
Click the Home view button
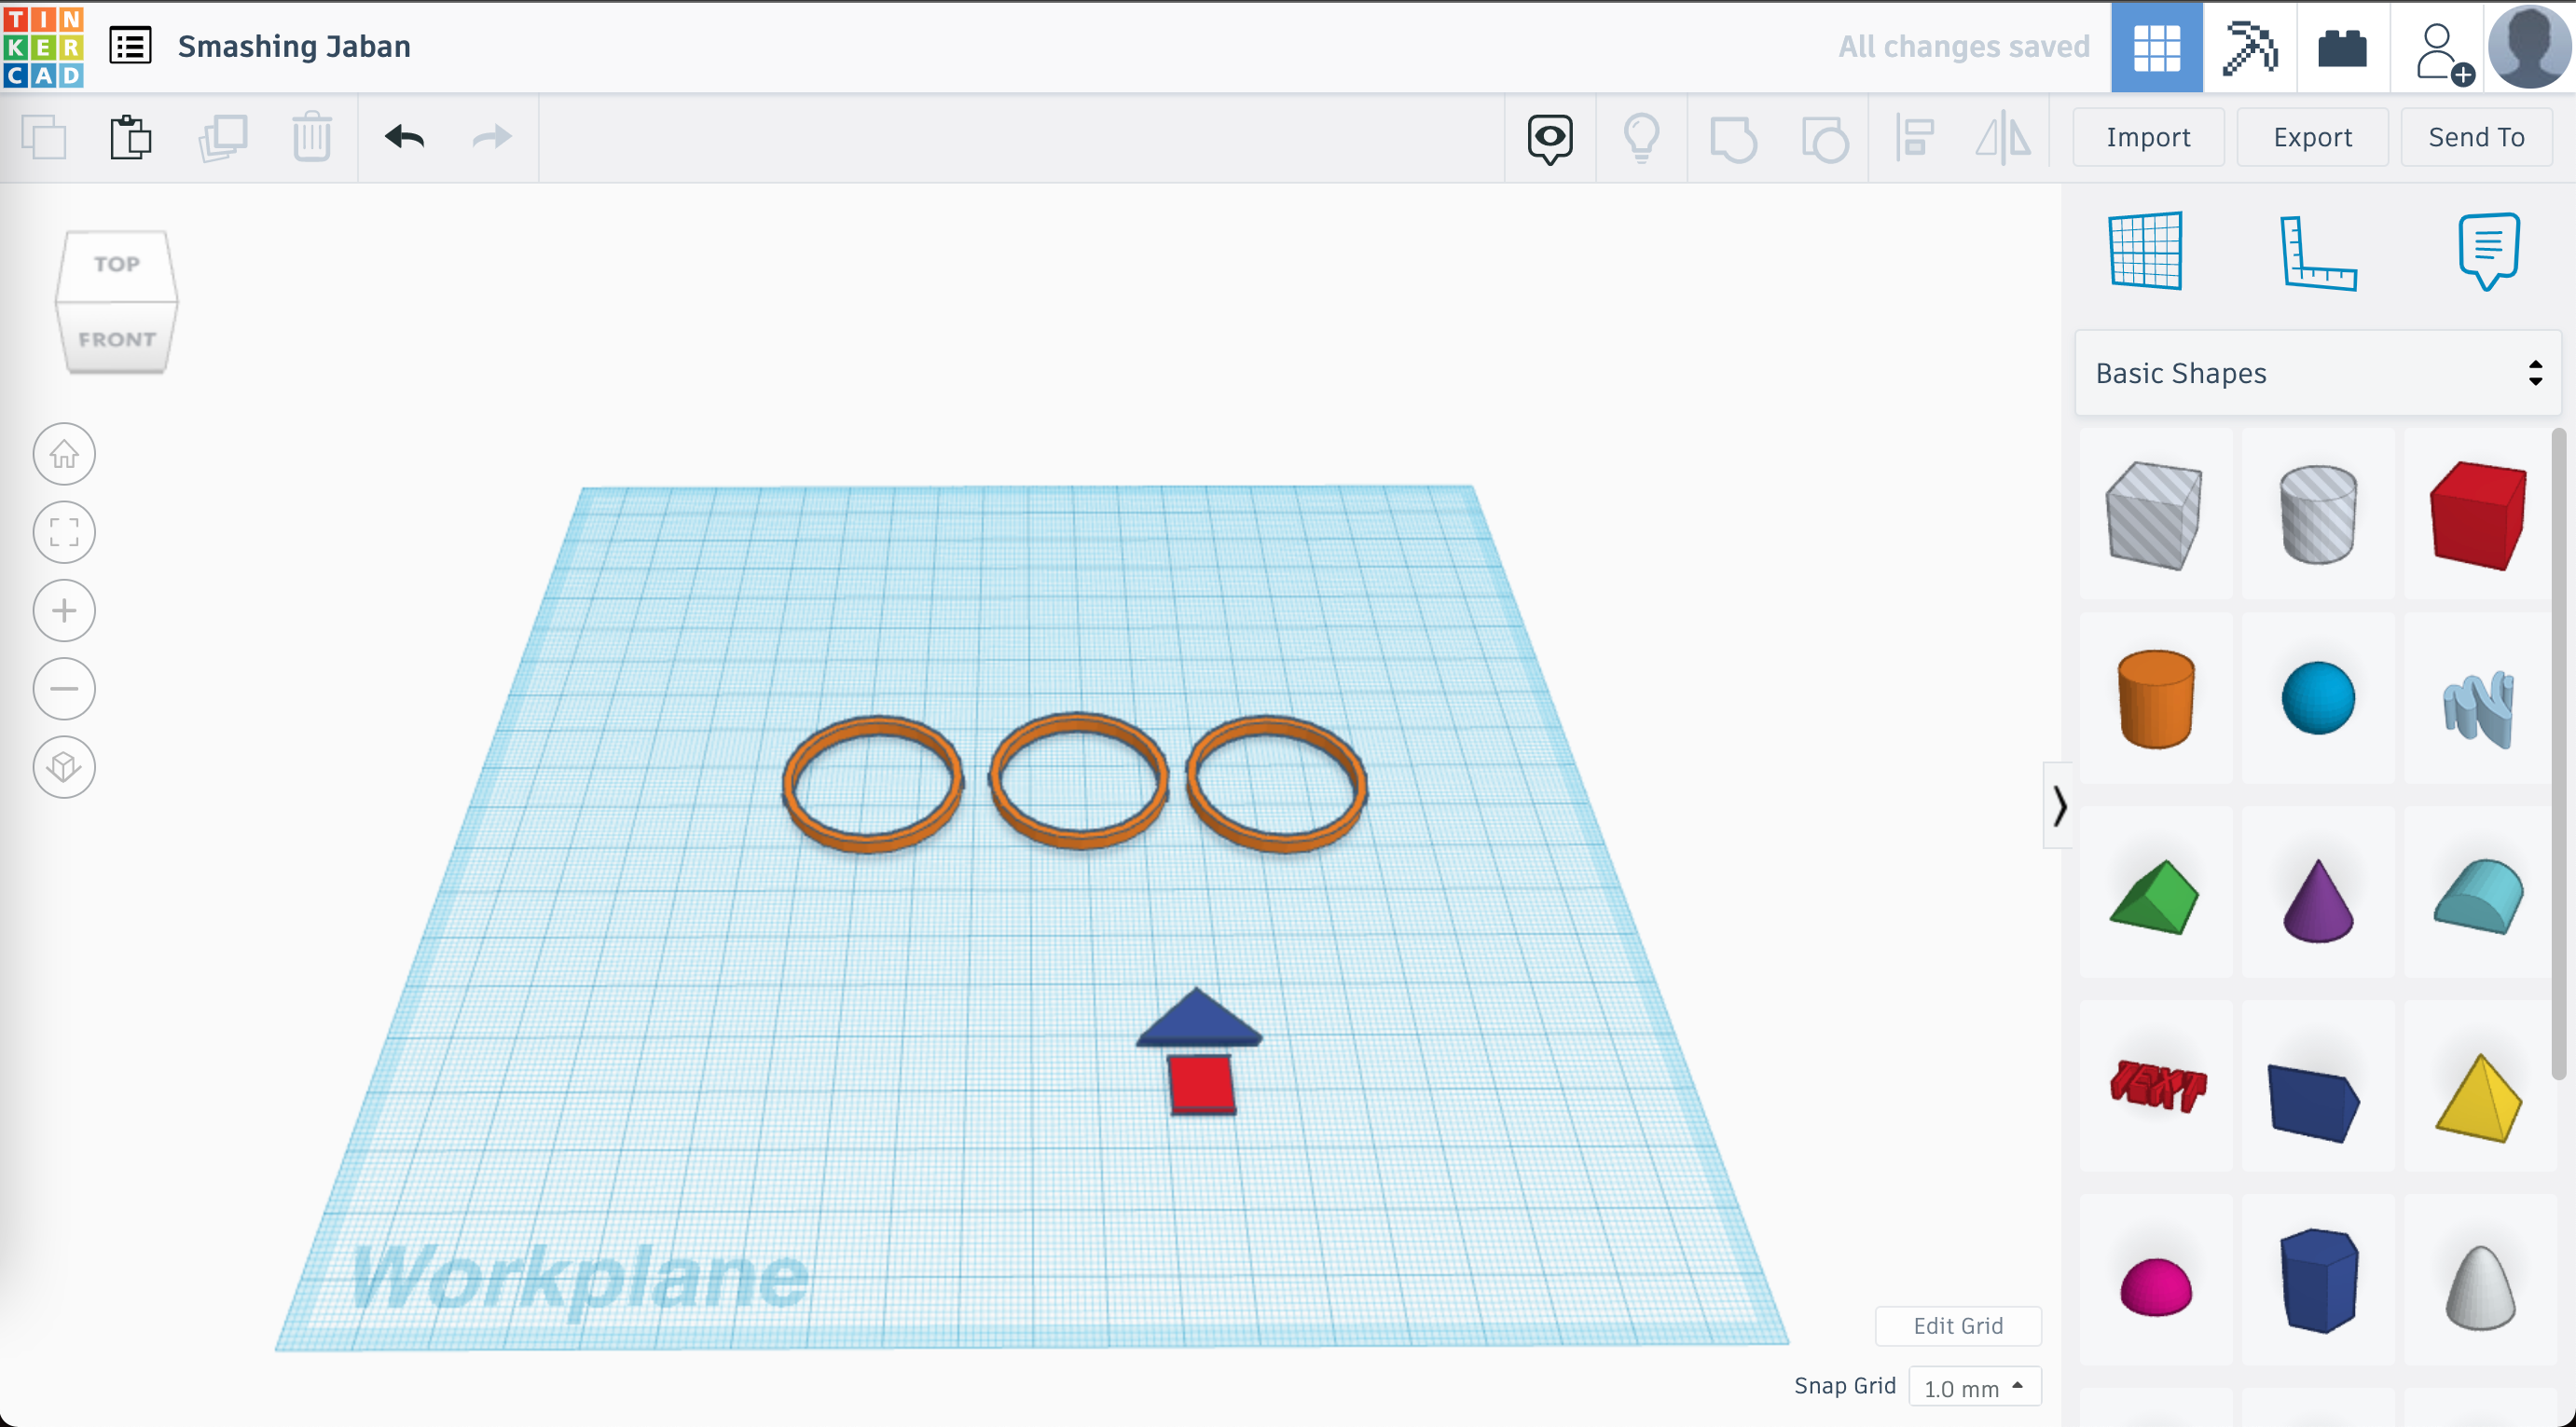pyautogui.click(x=64, y=454)
